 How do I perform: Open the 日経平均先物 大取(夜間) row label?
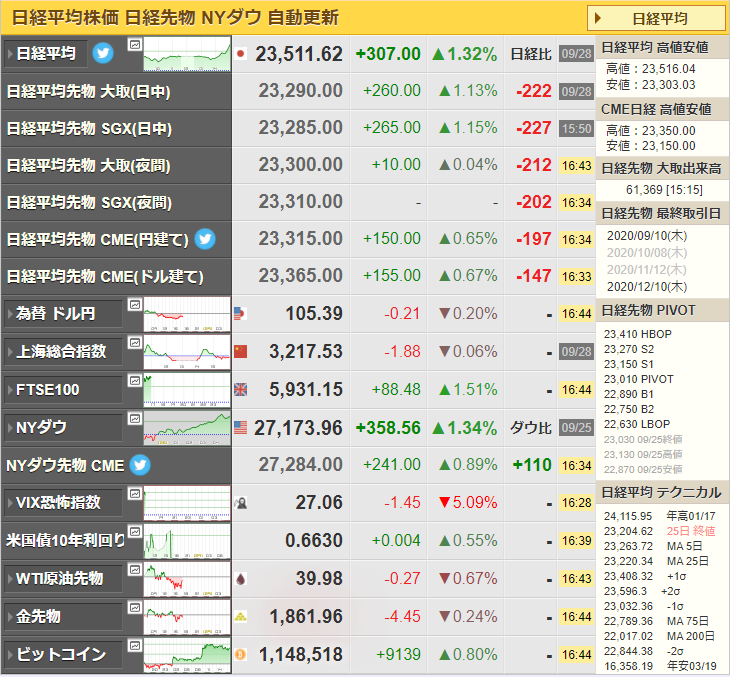point(88,165)
